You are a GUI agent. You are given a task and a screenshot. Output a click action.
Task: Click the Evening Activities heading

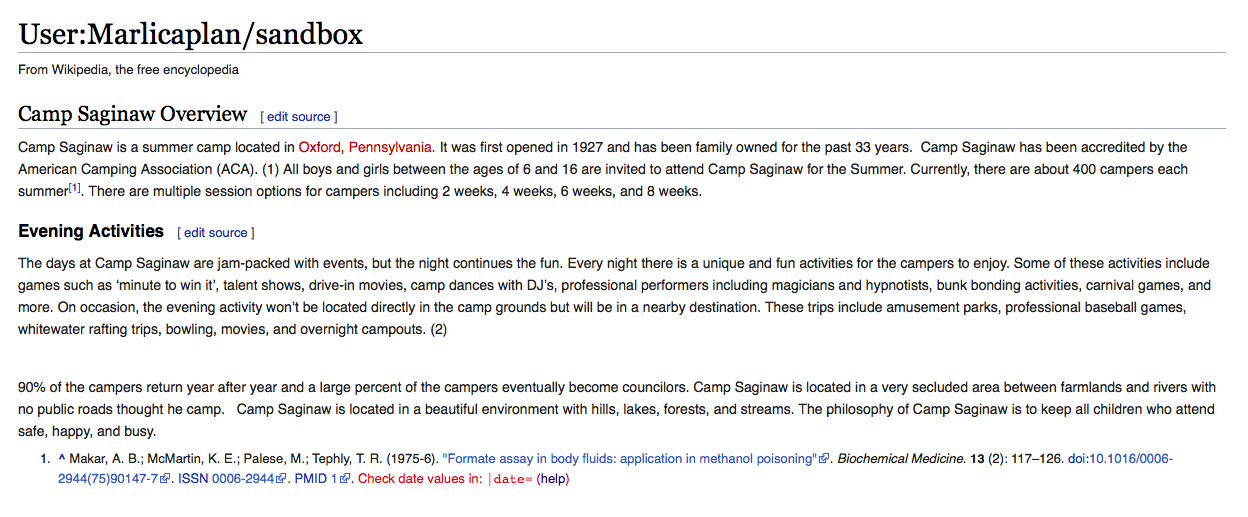coord(91,231)
